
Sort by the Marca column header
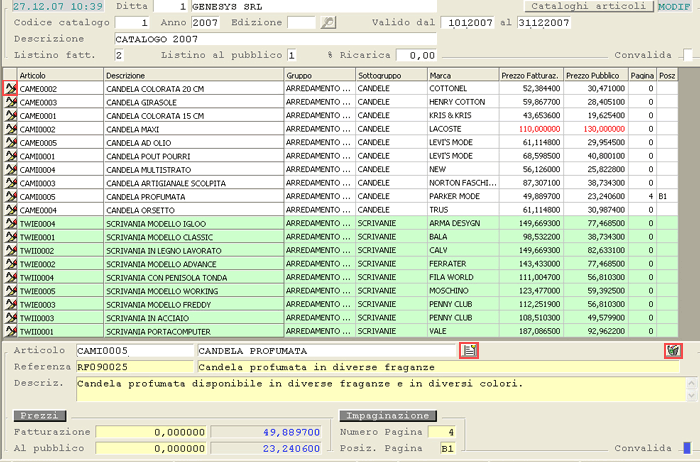463,75
